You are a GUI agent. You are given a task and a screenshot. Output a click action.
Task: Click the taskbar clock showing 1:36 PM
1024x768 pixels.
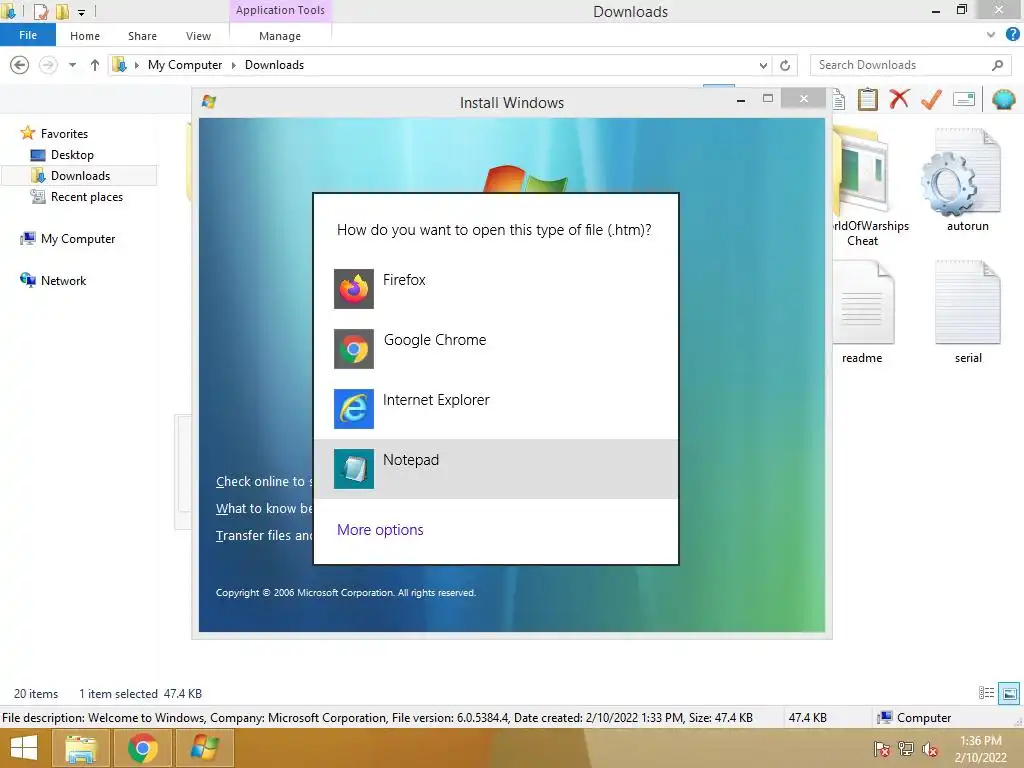click(980, 749)
